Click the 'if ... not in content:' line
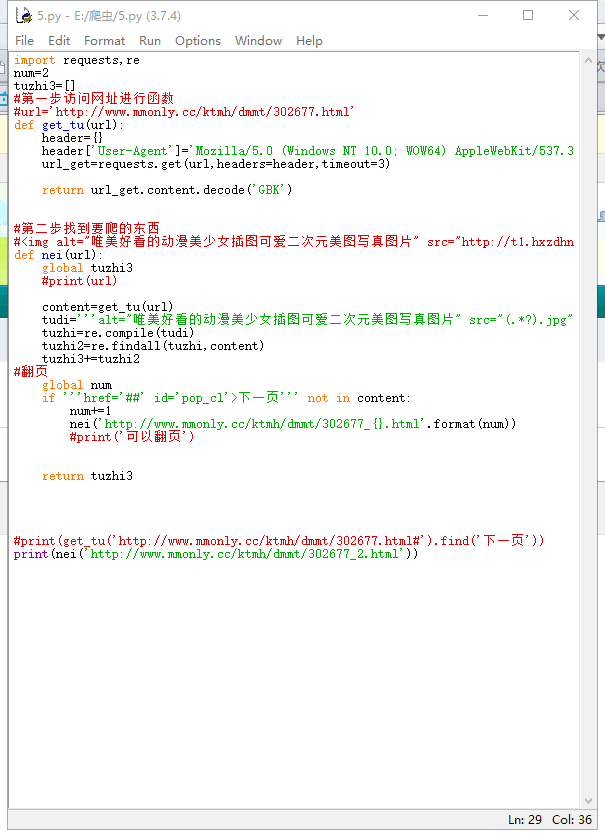 pos(226,398)
